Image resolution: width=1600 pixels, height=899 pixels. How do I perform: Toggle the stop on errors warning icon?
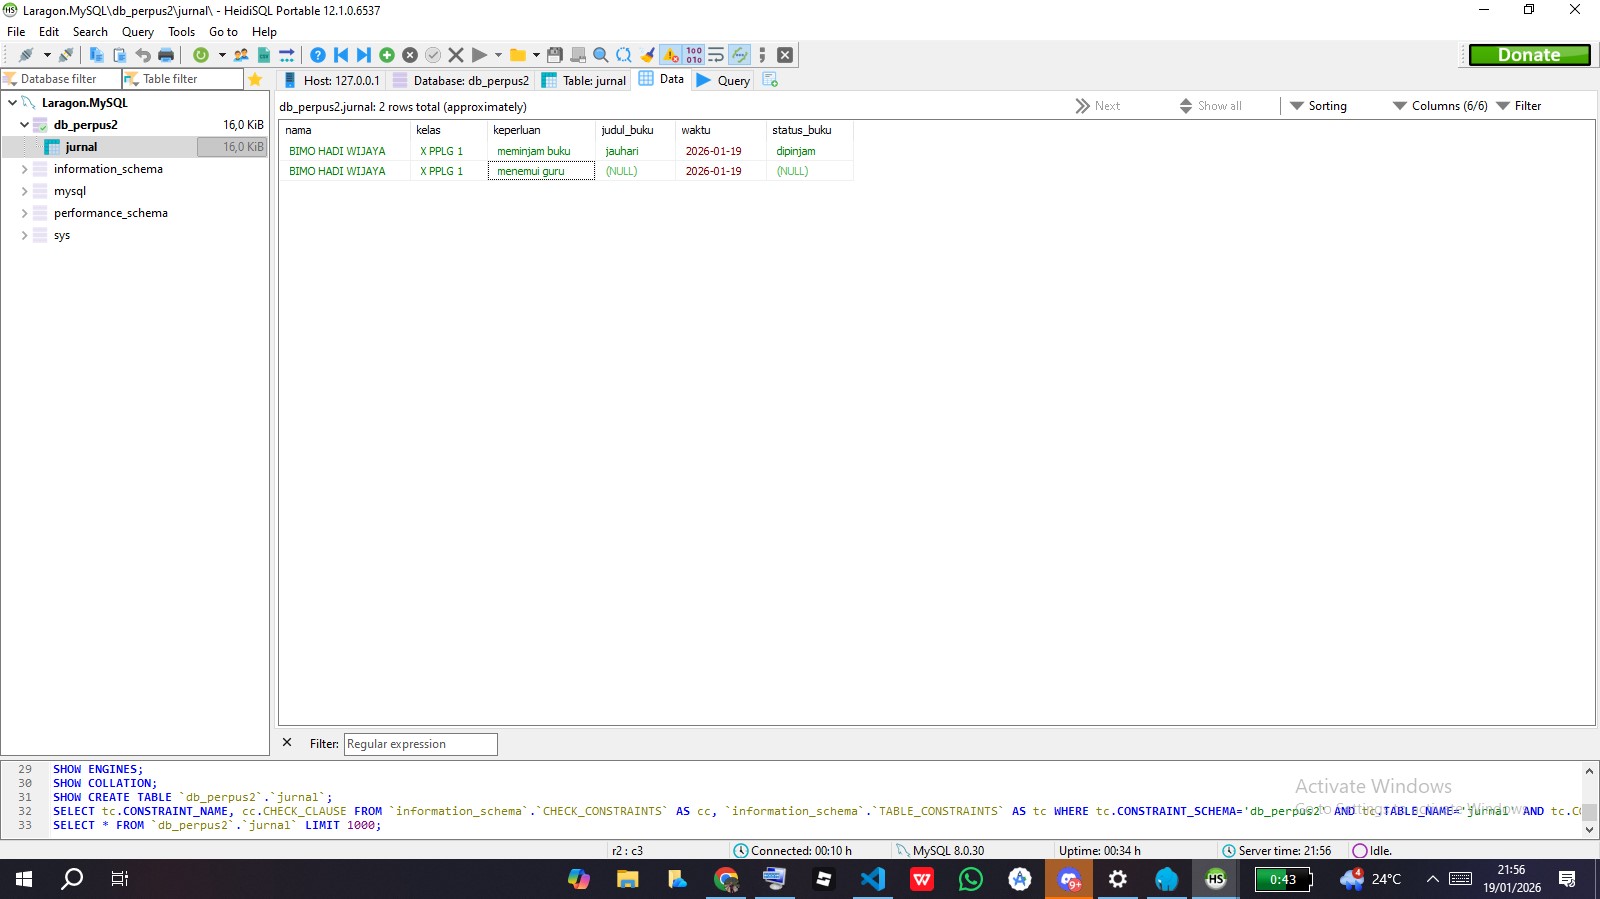pos(671,55)
